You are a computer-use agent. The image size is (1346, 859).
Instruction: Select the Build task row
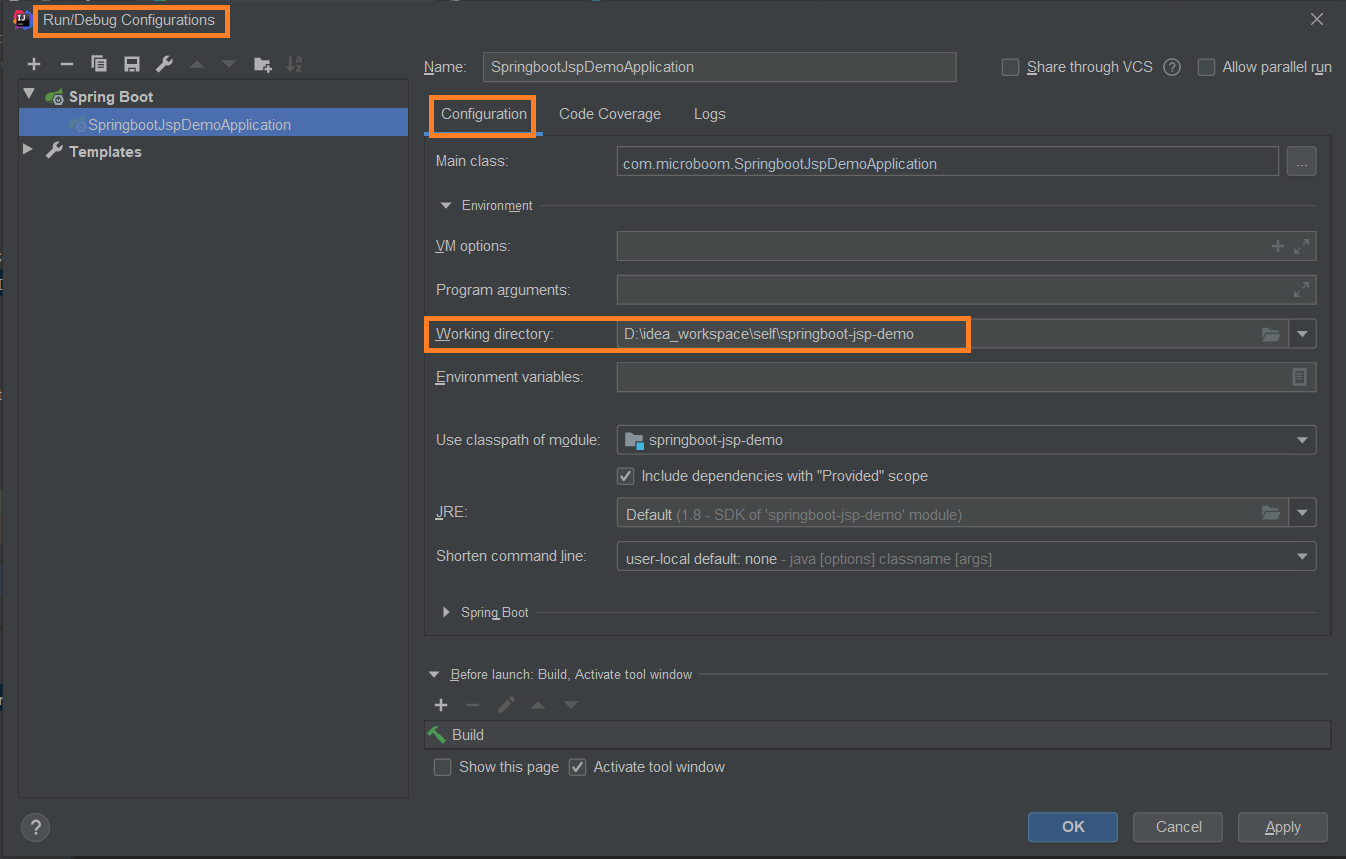tap(878, 735)
